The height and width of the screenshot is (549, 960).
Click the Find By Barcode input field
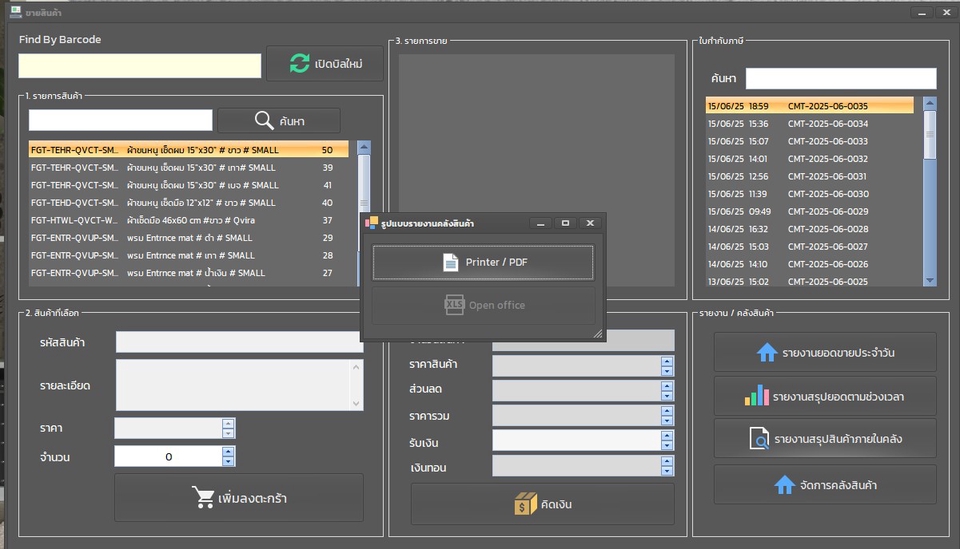(140, 66)
